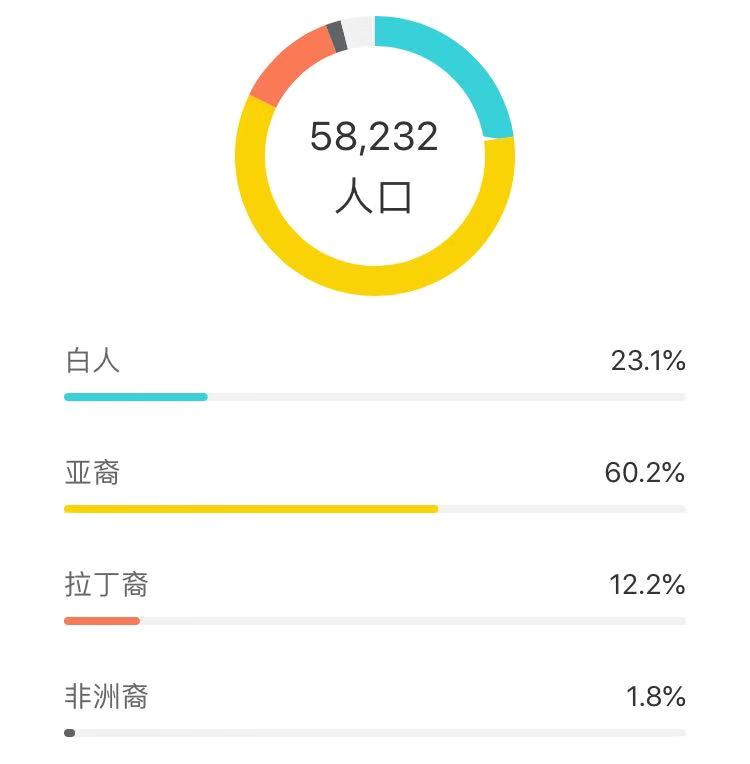This screenshot has height=764, width=750.
Task: Click the cyan 白人 progress bar
Action: (136, 397)
